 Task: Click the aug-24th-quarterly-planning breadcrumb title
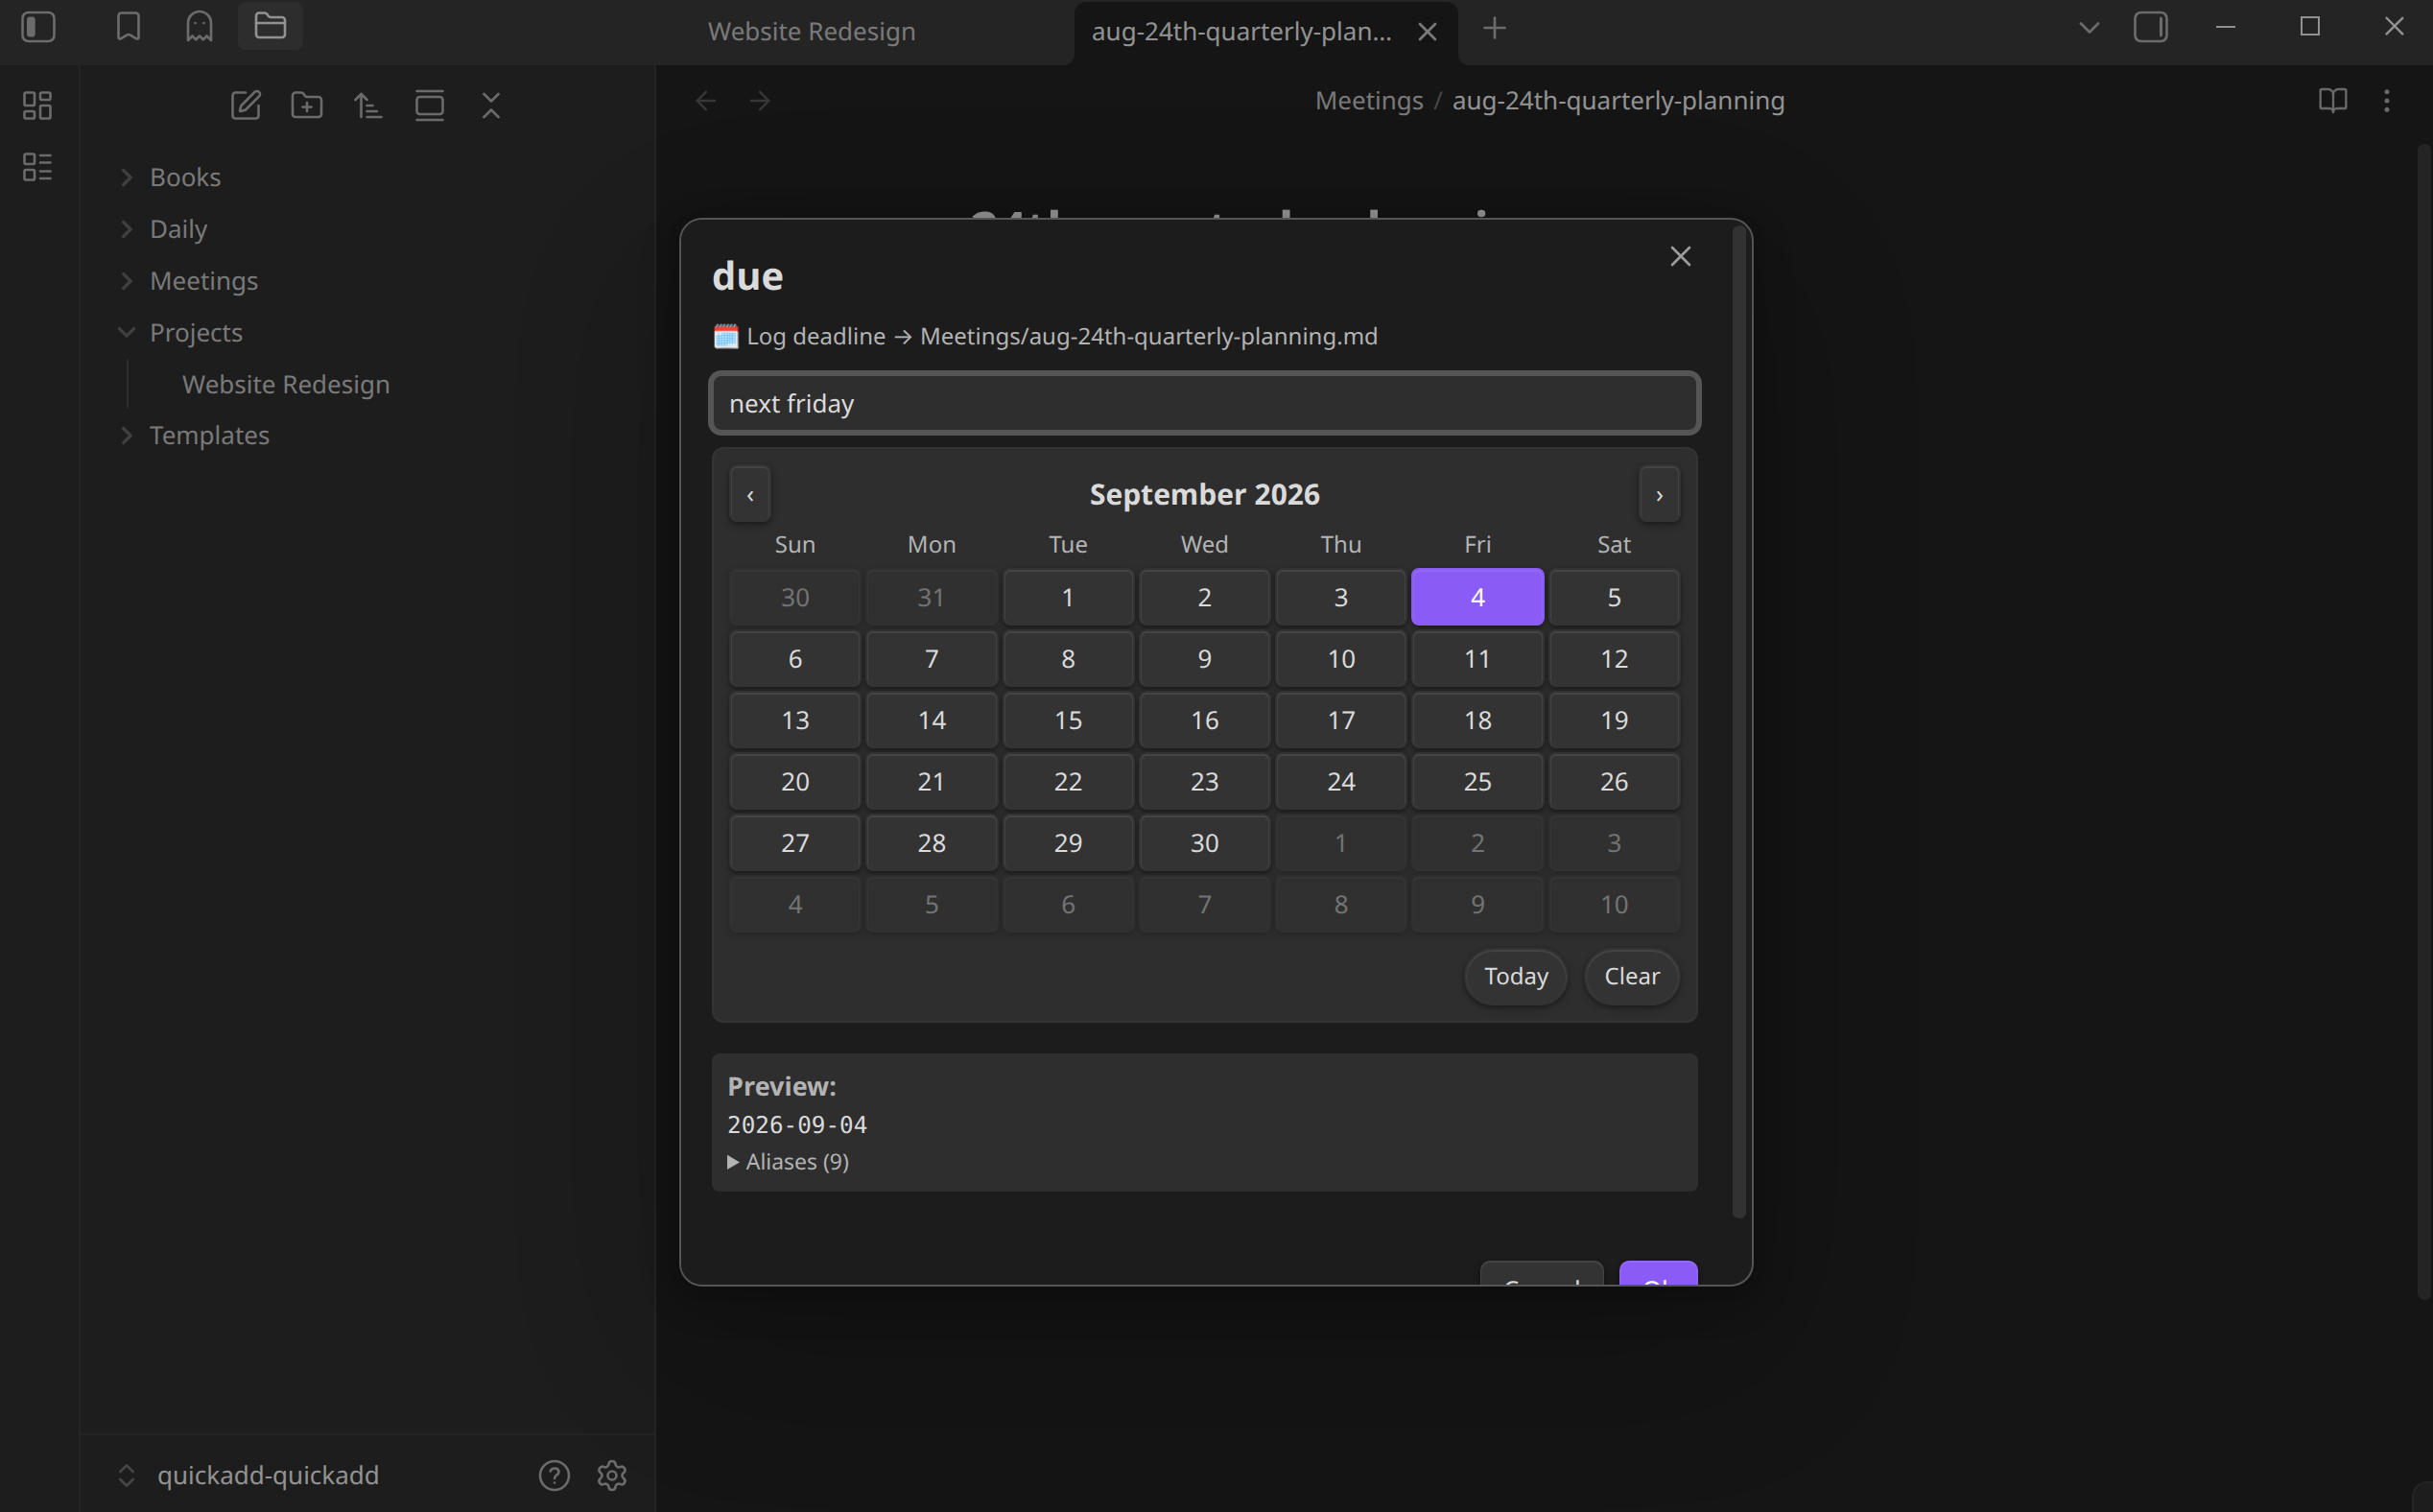click(x=1618, y=101)
